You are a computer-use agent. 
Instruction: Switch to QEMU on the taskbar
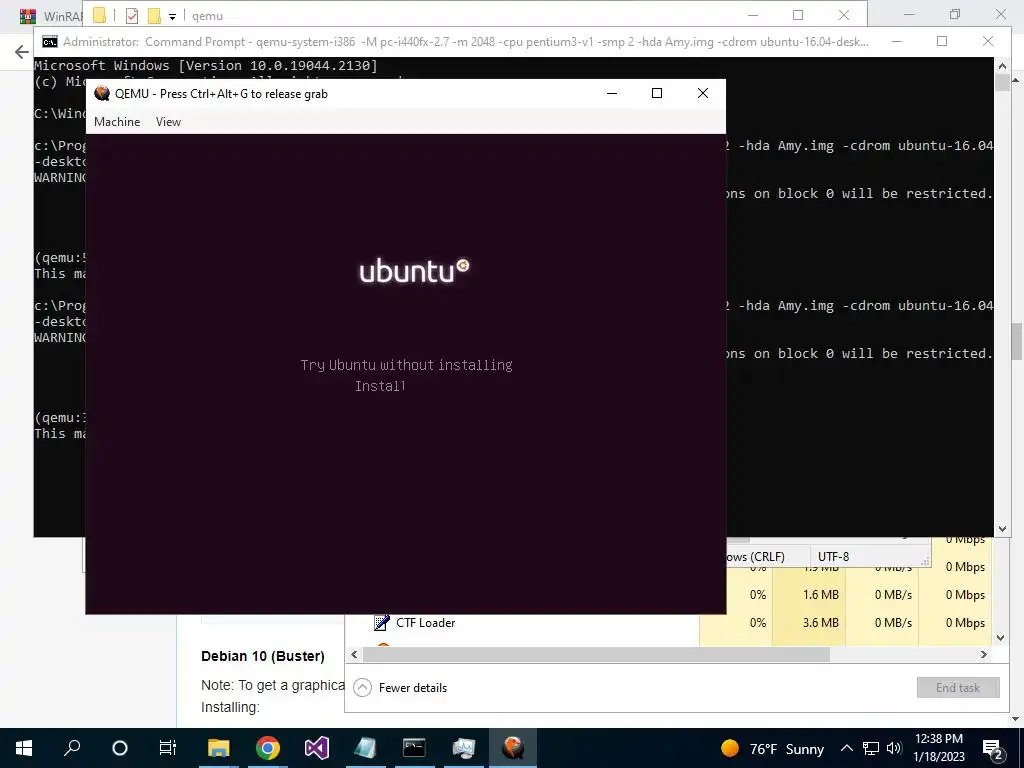[513, 748]
